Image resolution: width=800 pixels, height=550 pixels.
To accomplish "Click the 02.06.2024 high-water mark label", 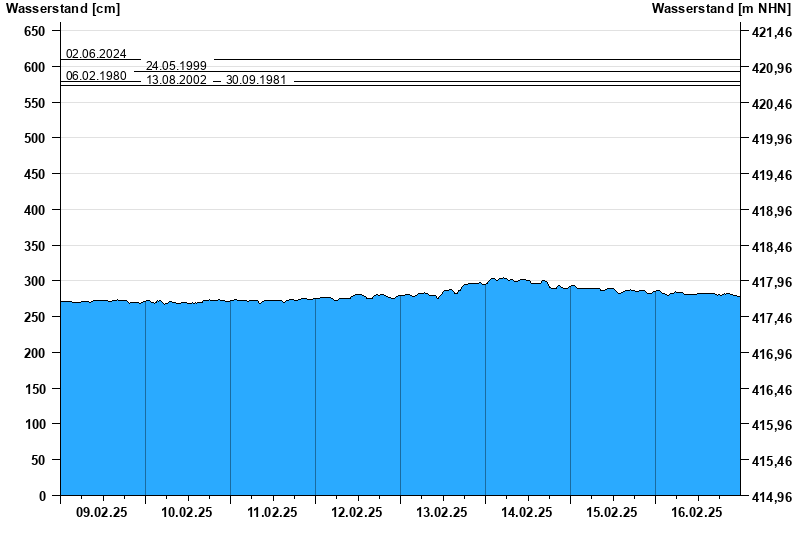I will pyautogui.click(x=96, y=54).
